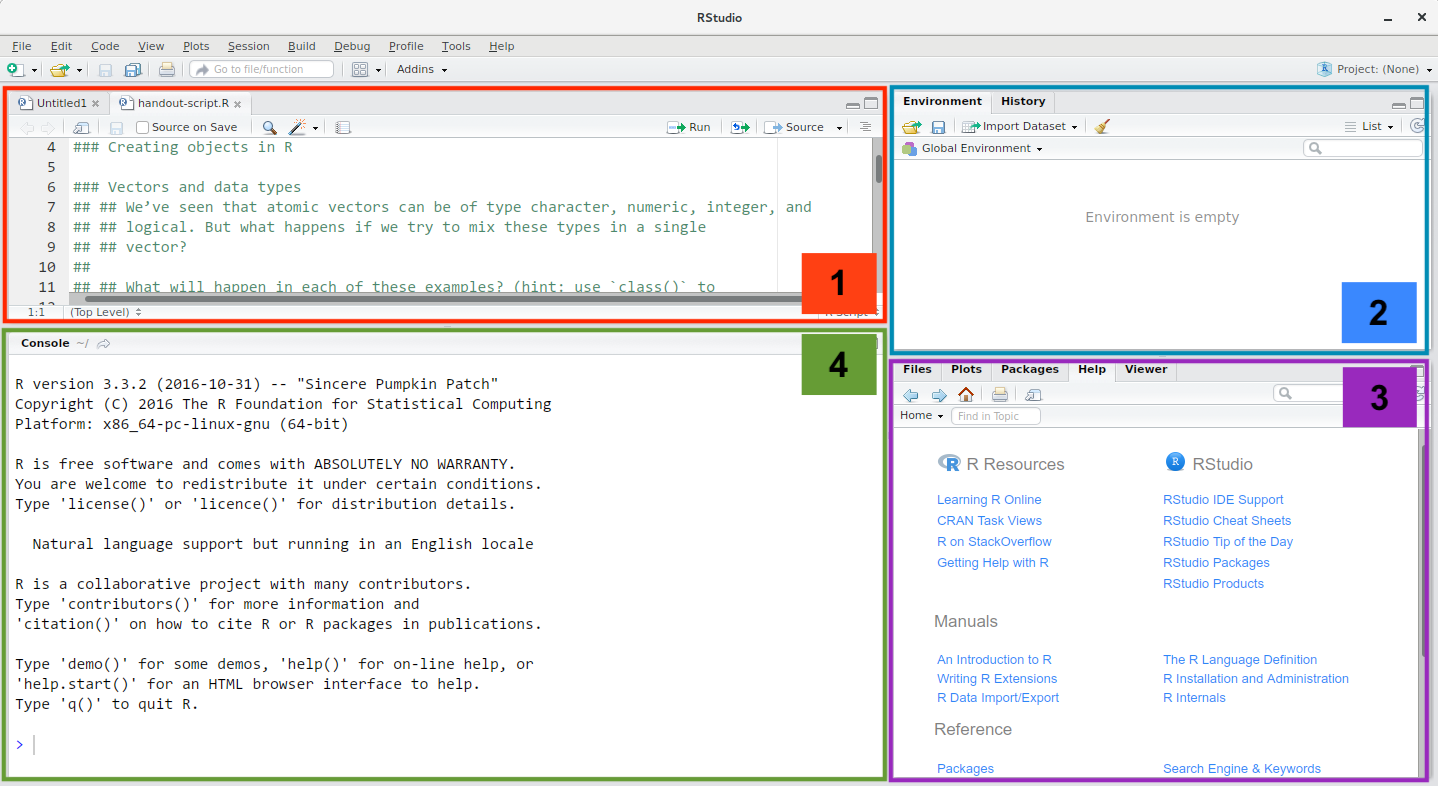Refresh the Environment pane icon
1438x786 pixels.
[x=1417, y=126]
